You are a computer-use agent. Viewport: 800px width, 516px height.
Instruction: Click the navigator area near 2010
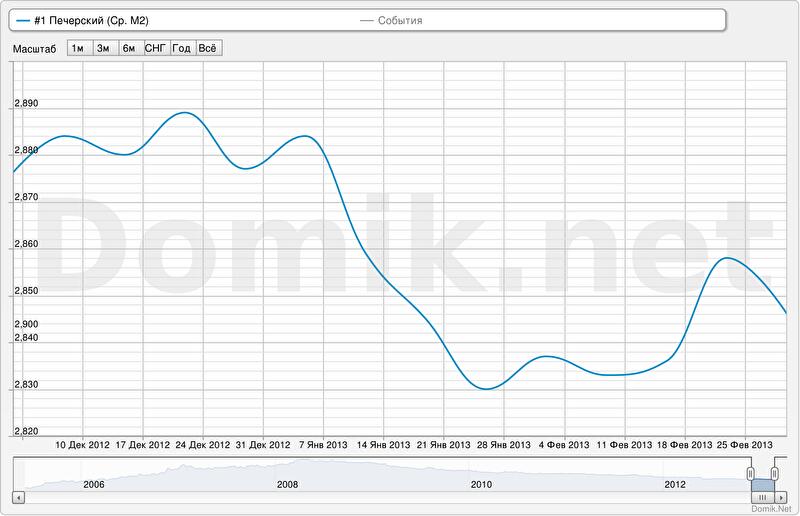coord(482,473)
